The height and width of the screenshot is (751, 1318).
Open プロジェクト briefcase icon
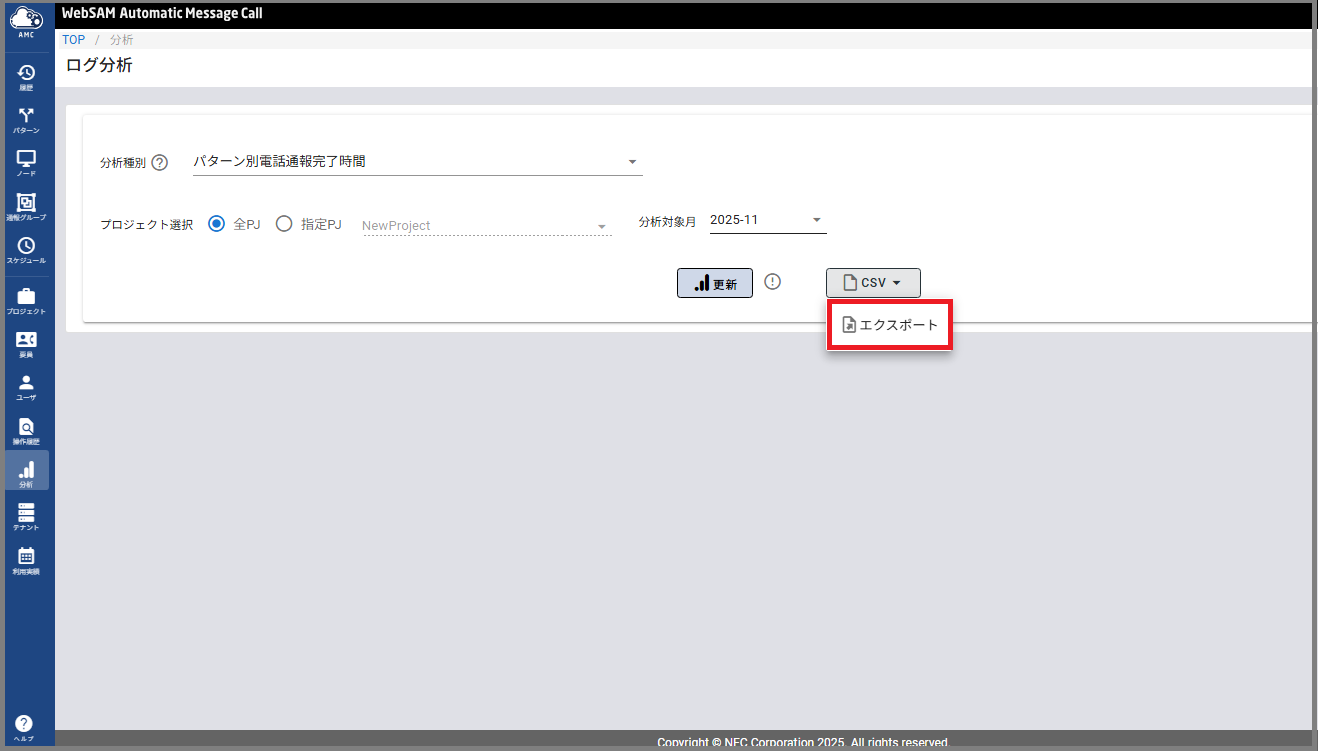[26, 299]
